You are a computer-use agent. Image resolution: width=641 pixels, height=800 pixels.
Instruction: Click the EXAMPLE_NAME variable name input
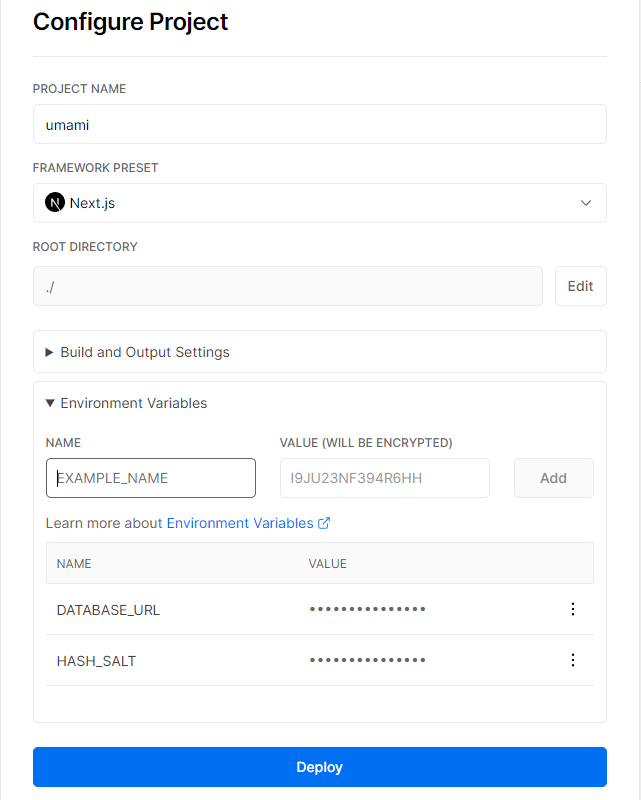tap(151, 478)
